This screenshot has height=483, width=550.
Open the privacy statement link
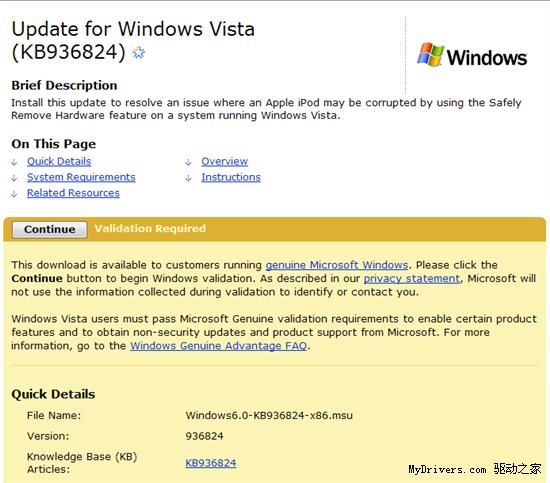pos(411,279)
